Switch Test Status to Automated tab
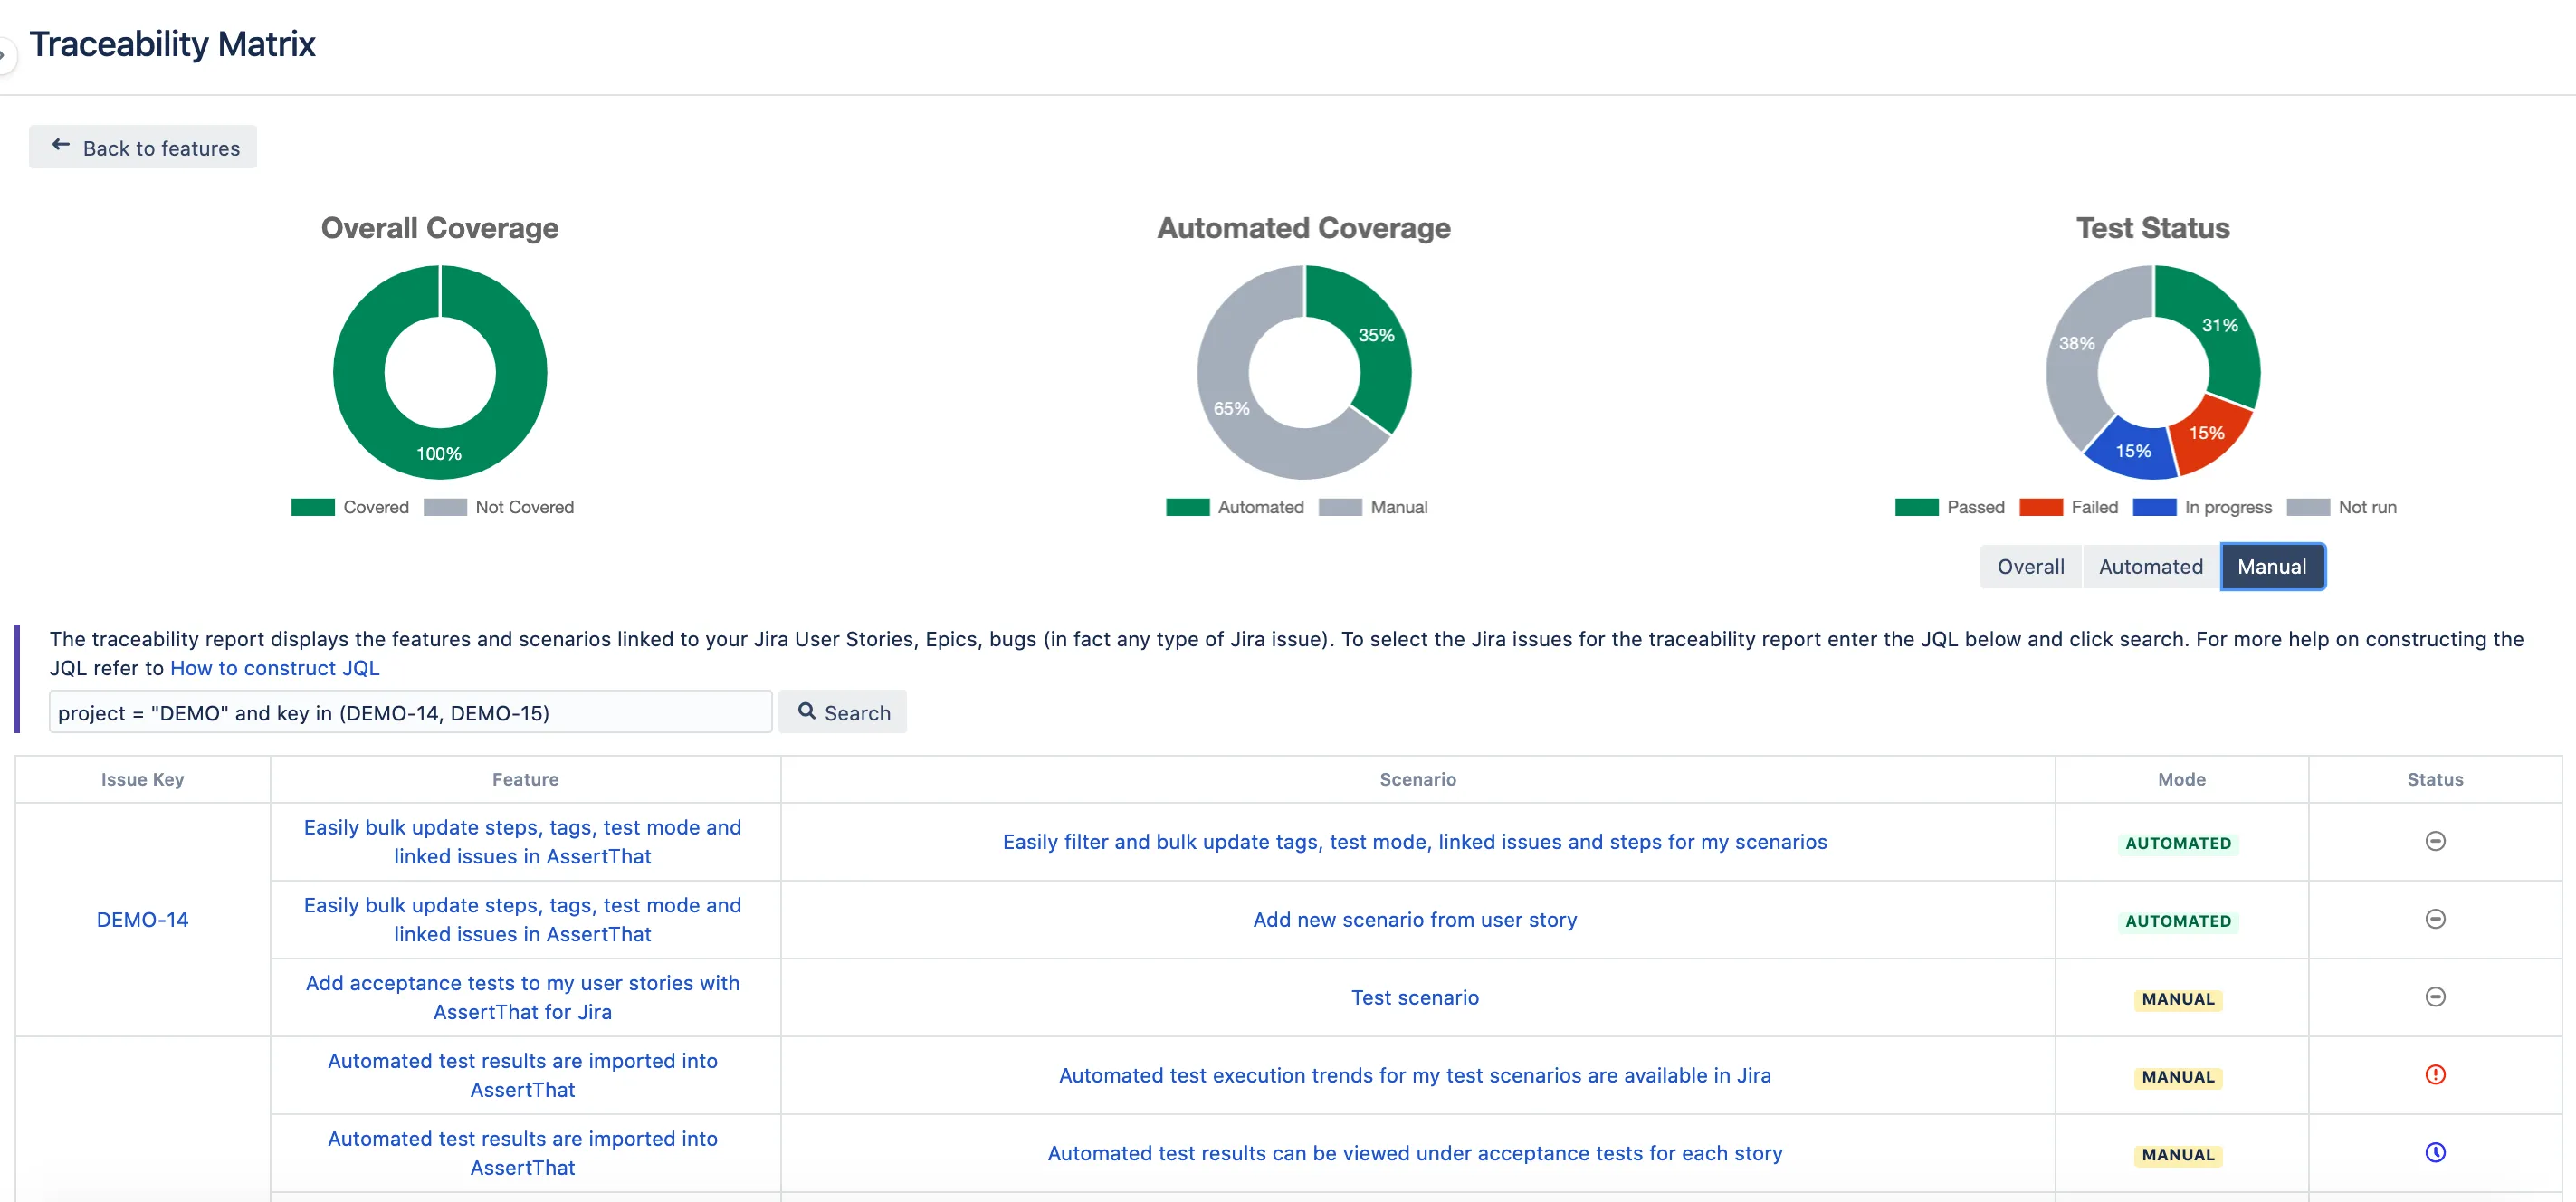Viewport: 2576px width, 1202px height. [x=2150, y=567]
